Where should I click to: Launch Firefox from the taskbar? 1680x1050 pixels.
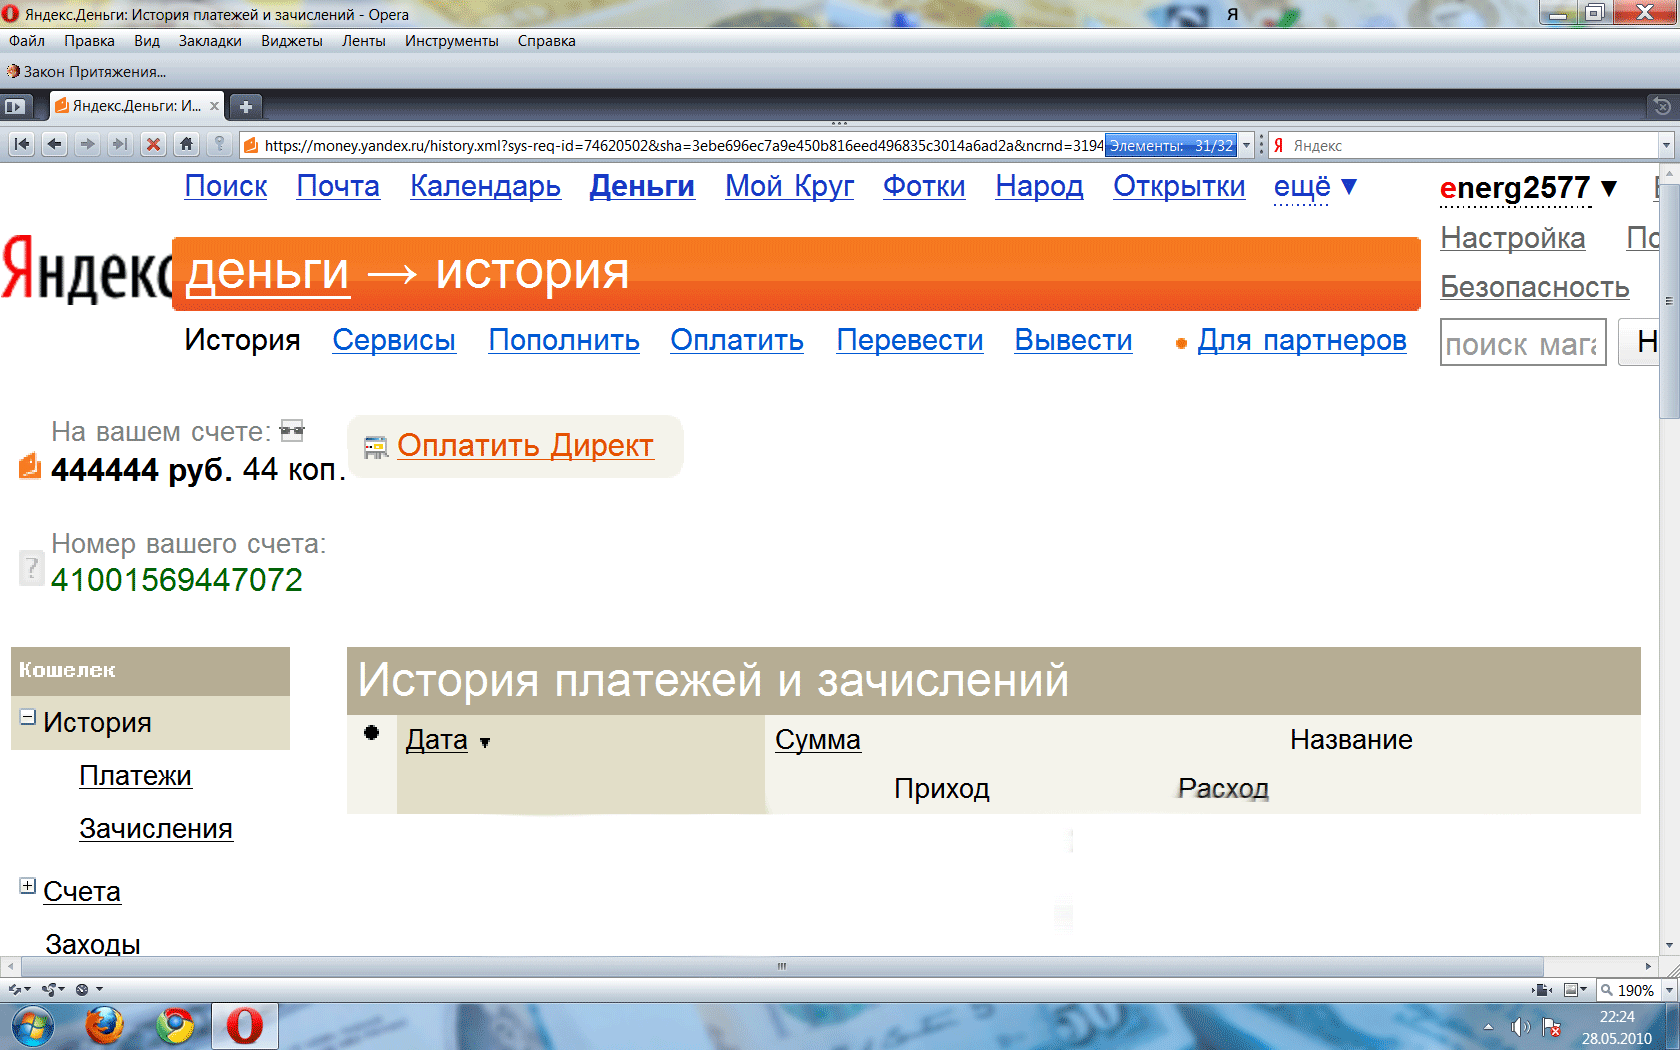104,1026
